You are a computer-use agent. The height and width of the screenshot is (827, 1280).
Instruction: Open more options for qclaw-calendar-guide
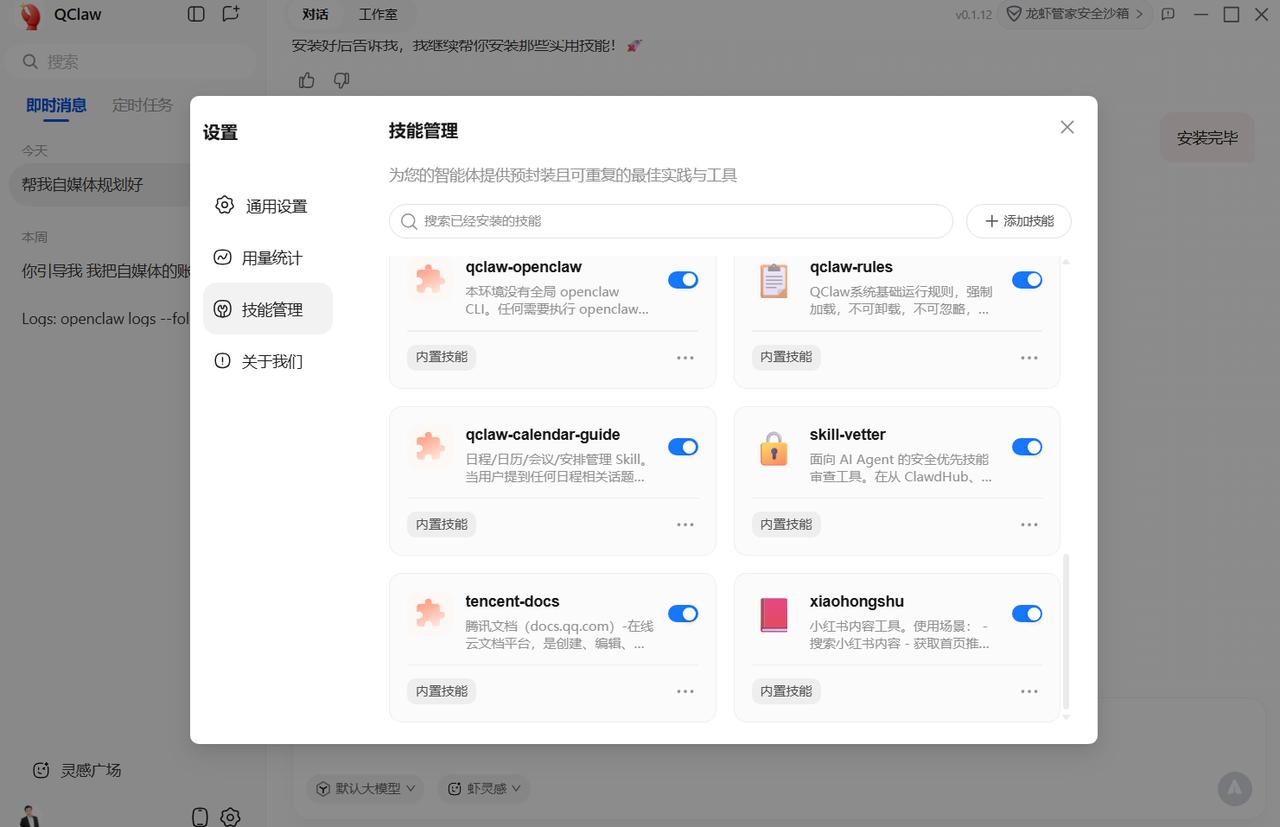685,524
